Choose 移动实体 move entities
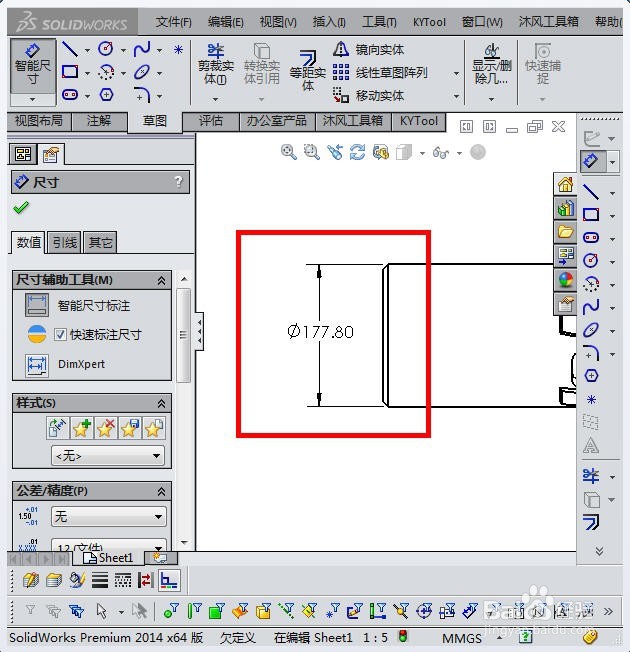 click(368, 96)
